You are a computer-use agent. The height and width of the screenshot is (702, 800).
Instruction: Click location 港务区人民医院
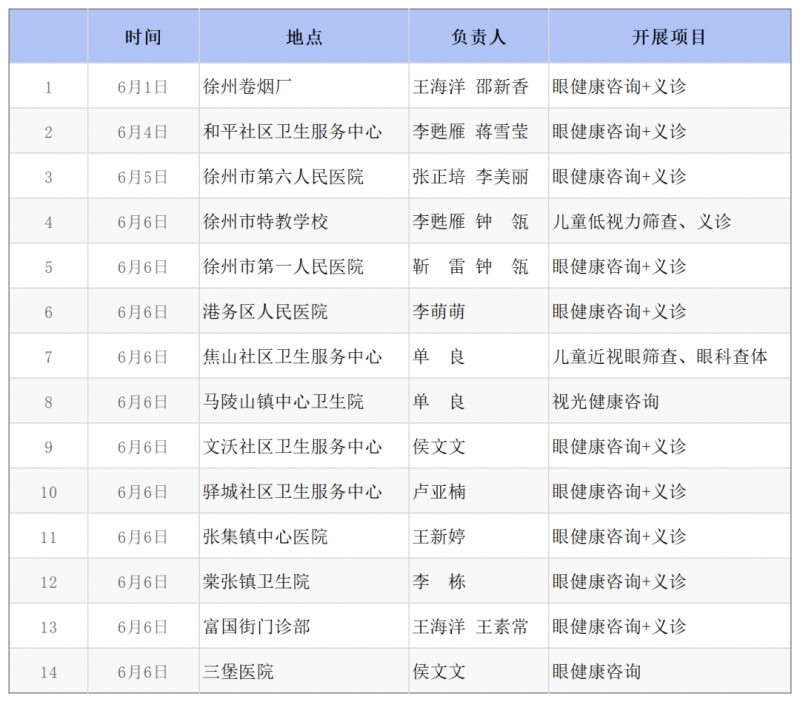click(265, 311)
